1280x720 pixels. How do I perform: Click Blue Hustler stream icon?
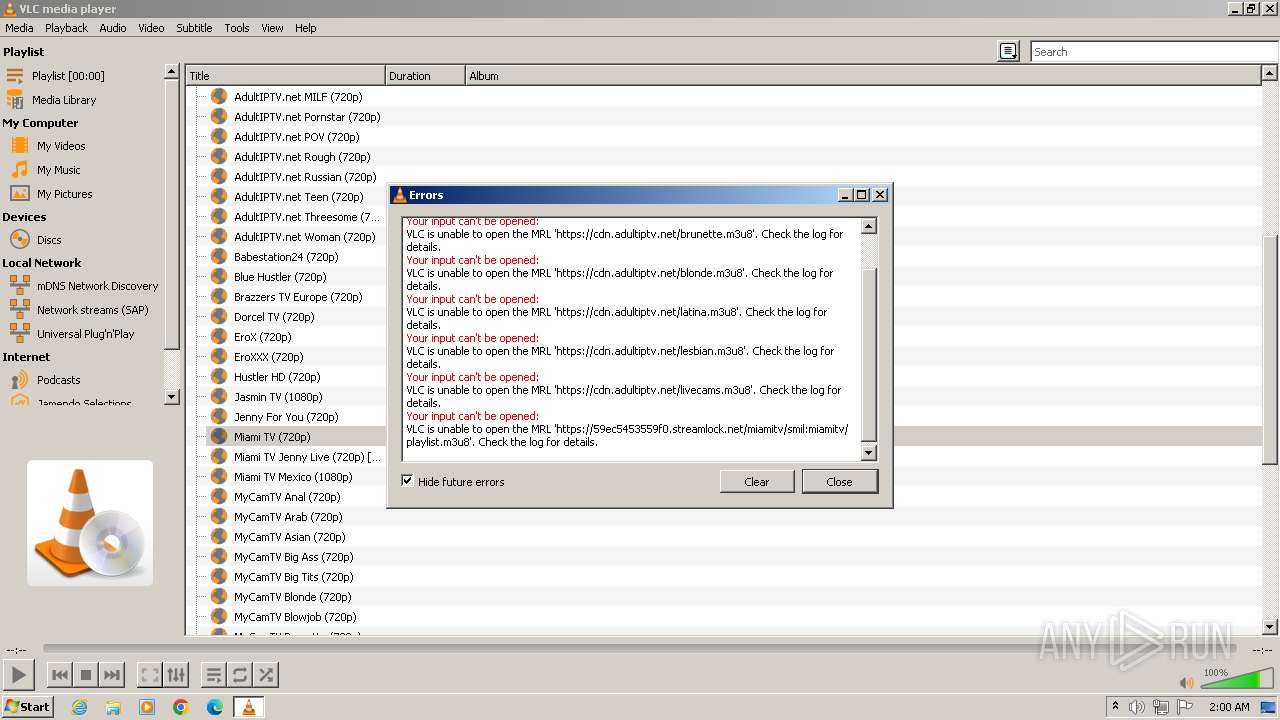(x=219, y=277)
